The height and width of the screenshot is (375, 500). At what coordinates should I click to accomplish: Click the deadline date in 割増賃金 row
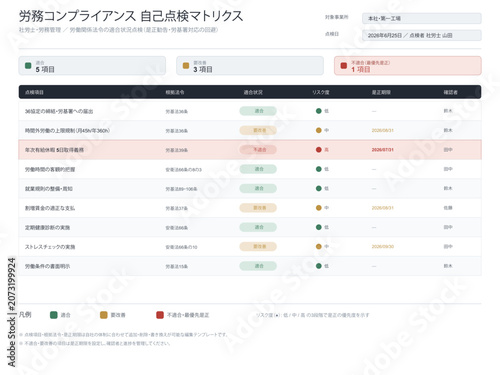pyautogui.click(x=383, y=208)
